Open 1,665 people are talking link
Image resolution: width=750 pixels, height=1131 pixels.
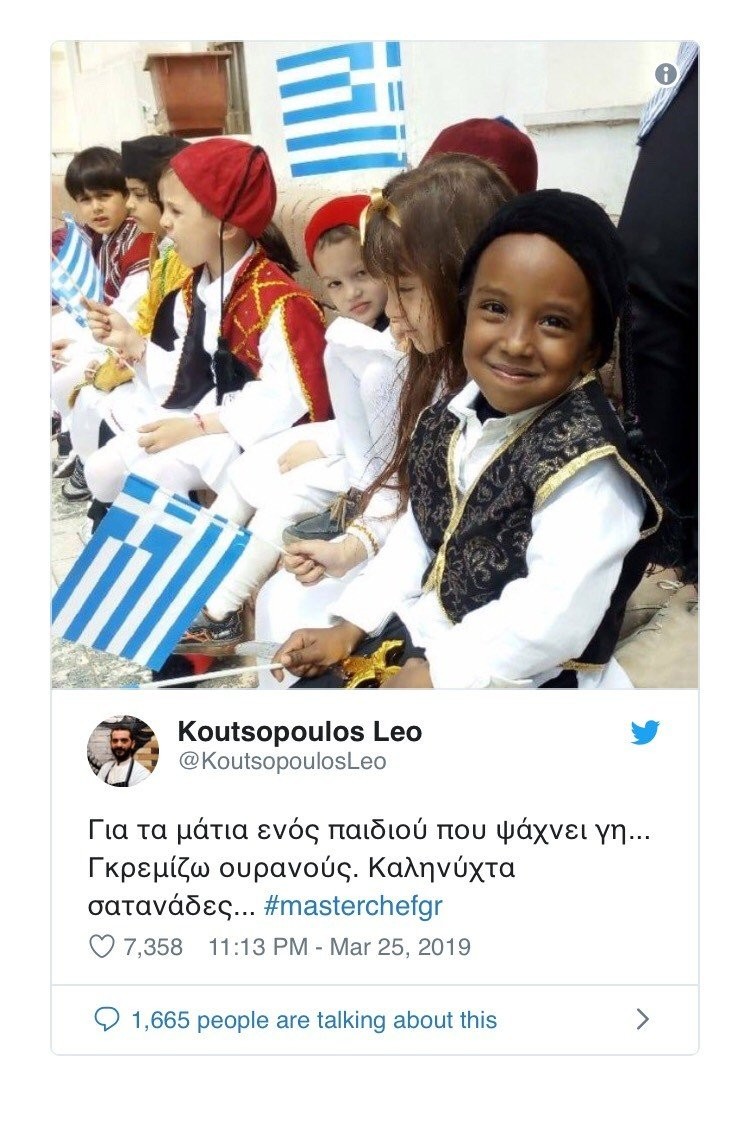[x=314, y=1020]
